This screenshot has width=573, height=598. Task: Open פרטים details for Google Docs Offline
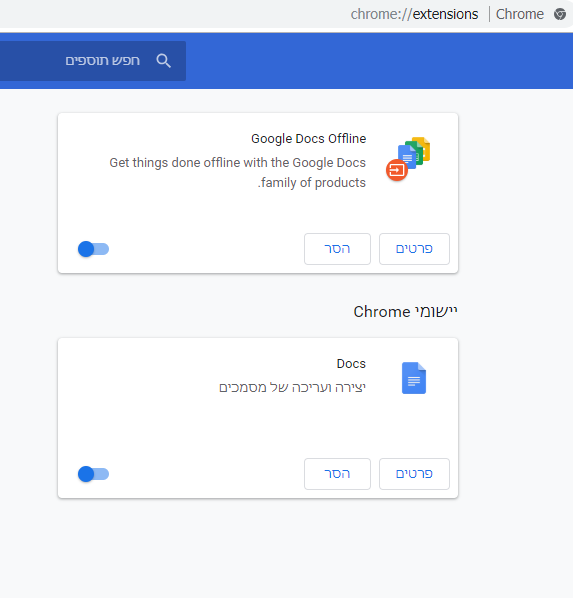coord(414,249)
